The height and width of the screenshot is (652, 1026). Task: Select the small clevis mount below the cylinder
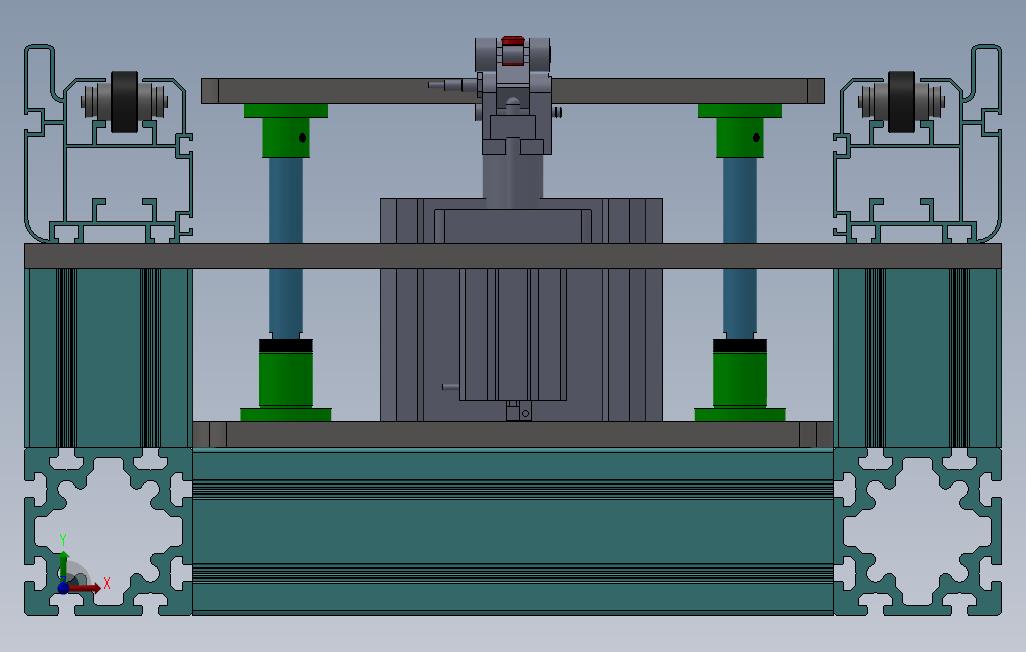tap(519, 411)
